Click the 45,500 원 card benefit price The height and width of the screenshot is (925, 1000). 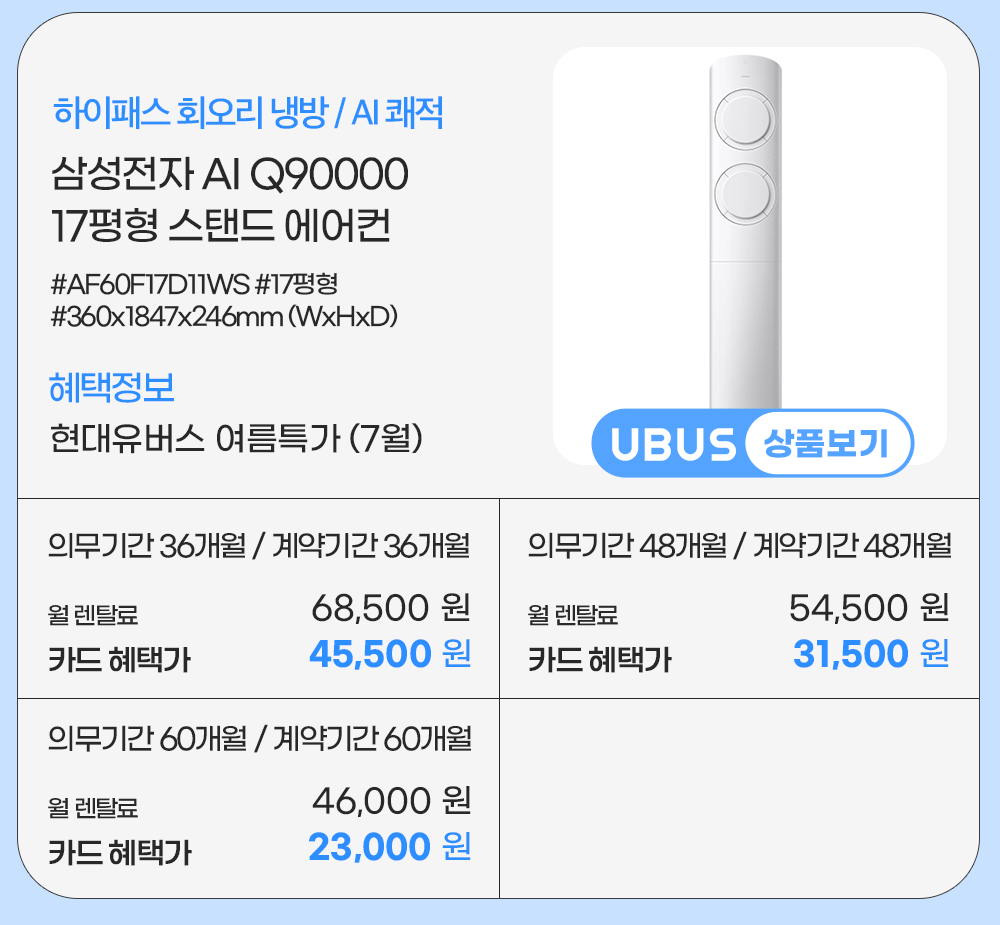(x=390, y=655)
